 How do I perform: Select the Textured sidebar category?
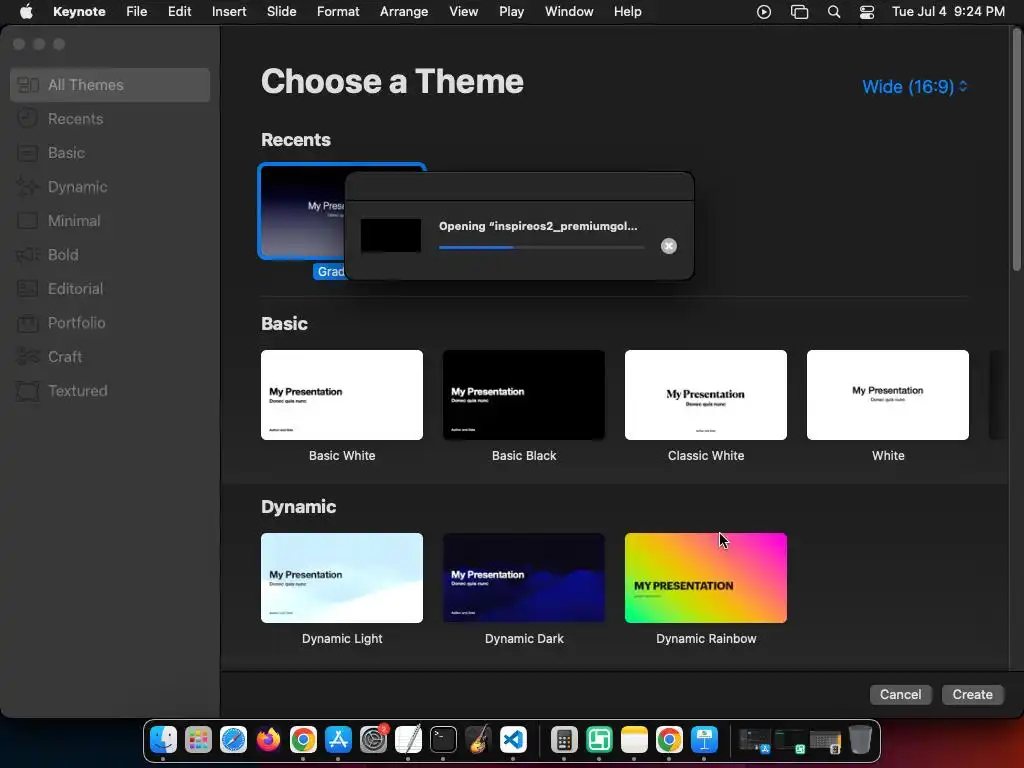pyautogui.click(x=110, y=391)
